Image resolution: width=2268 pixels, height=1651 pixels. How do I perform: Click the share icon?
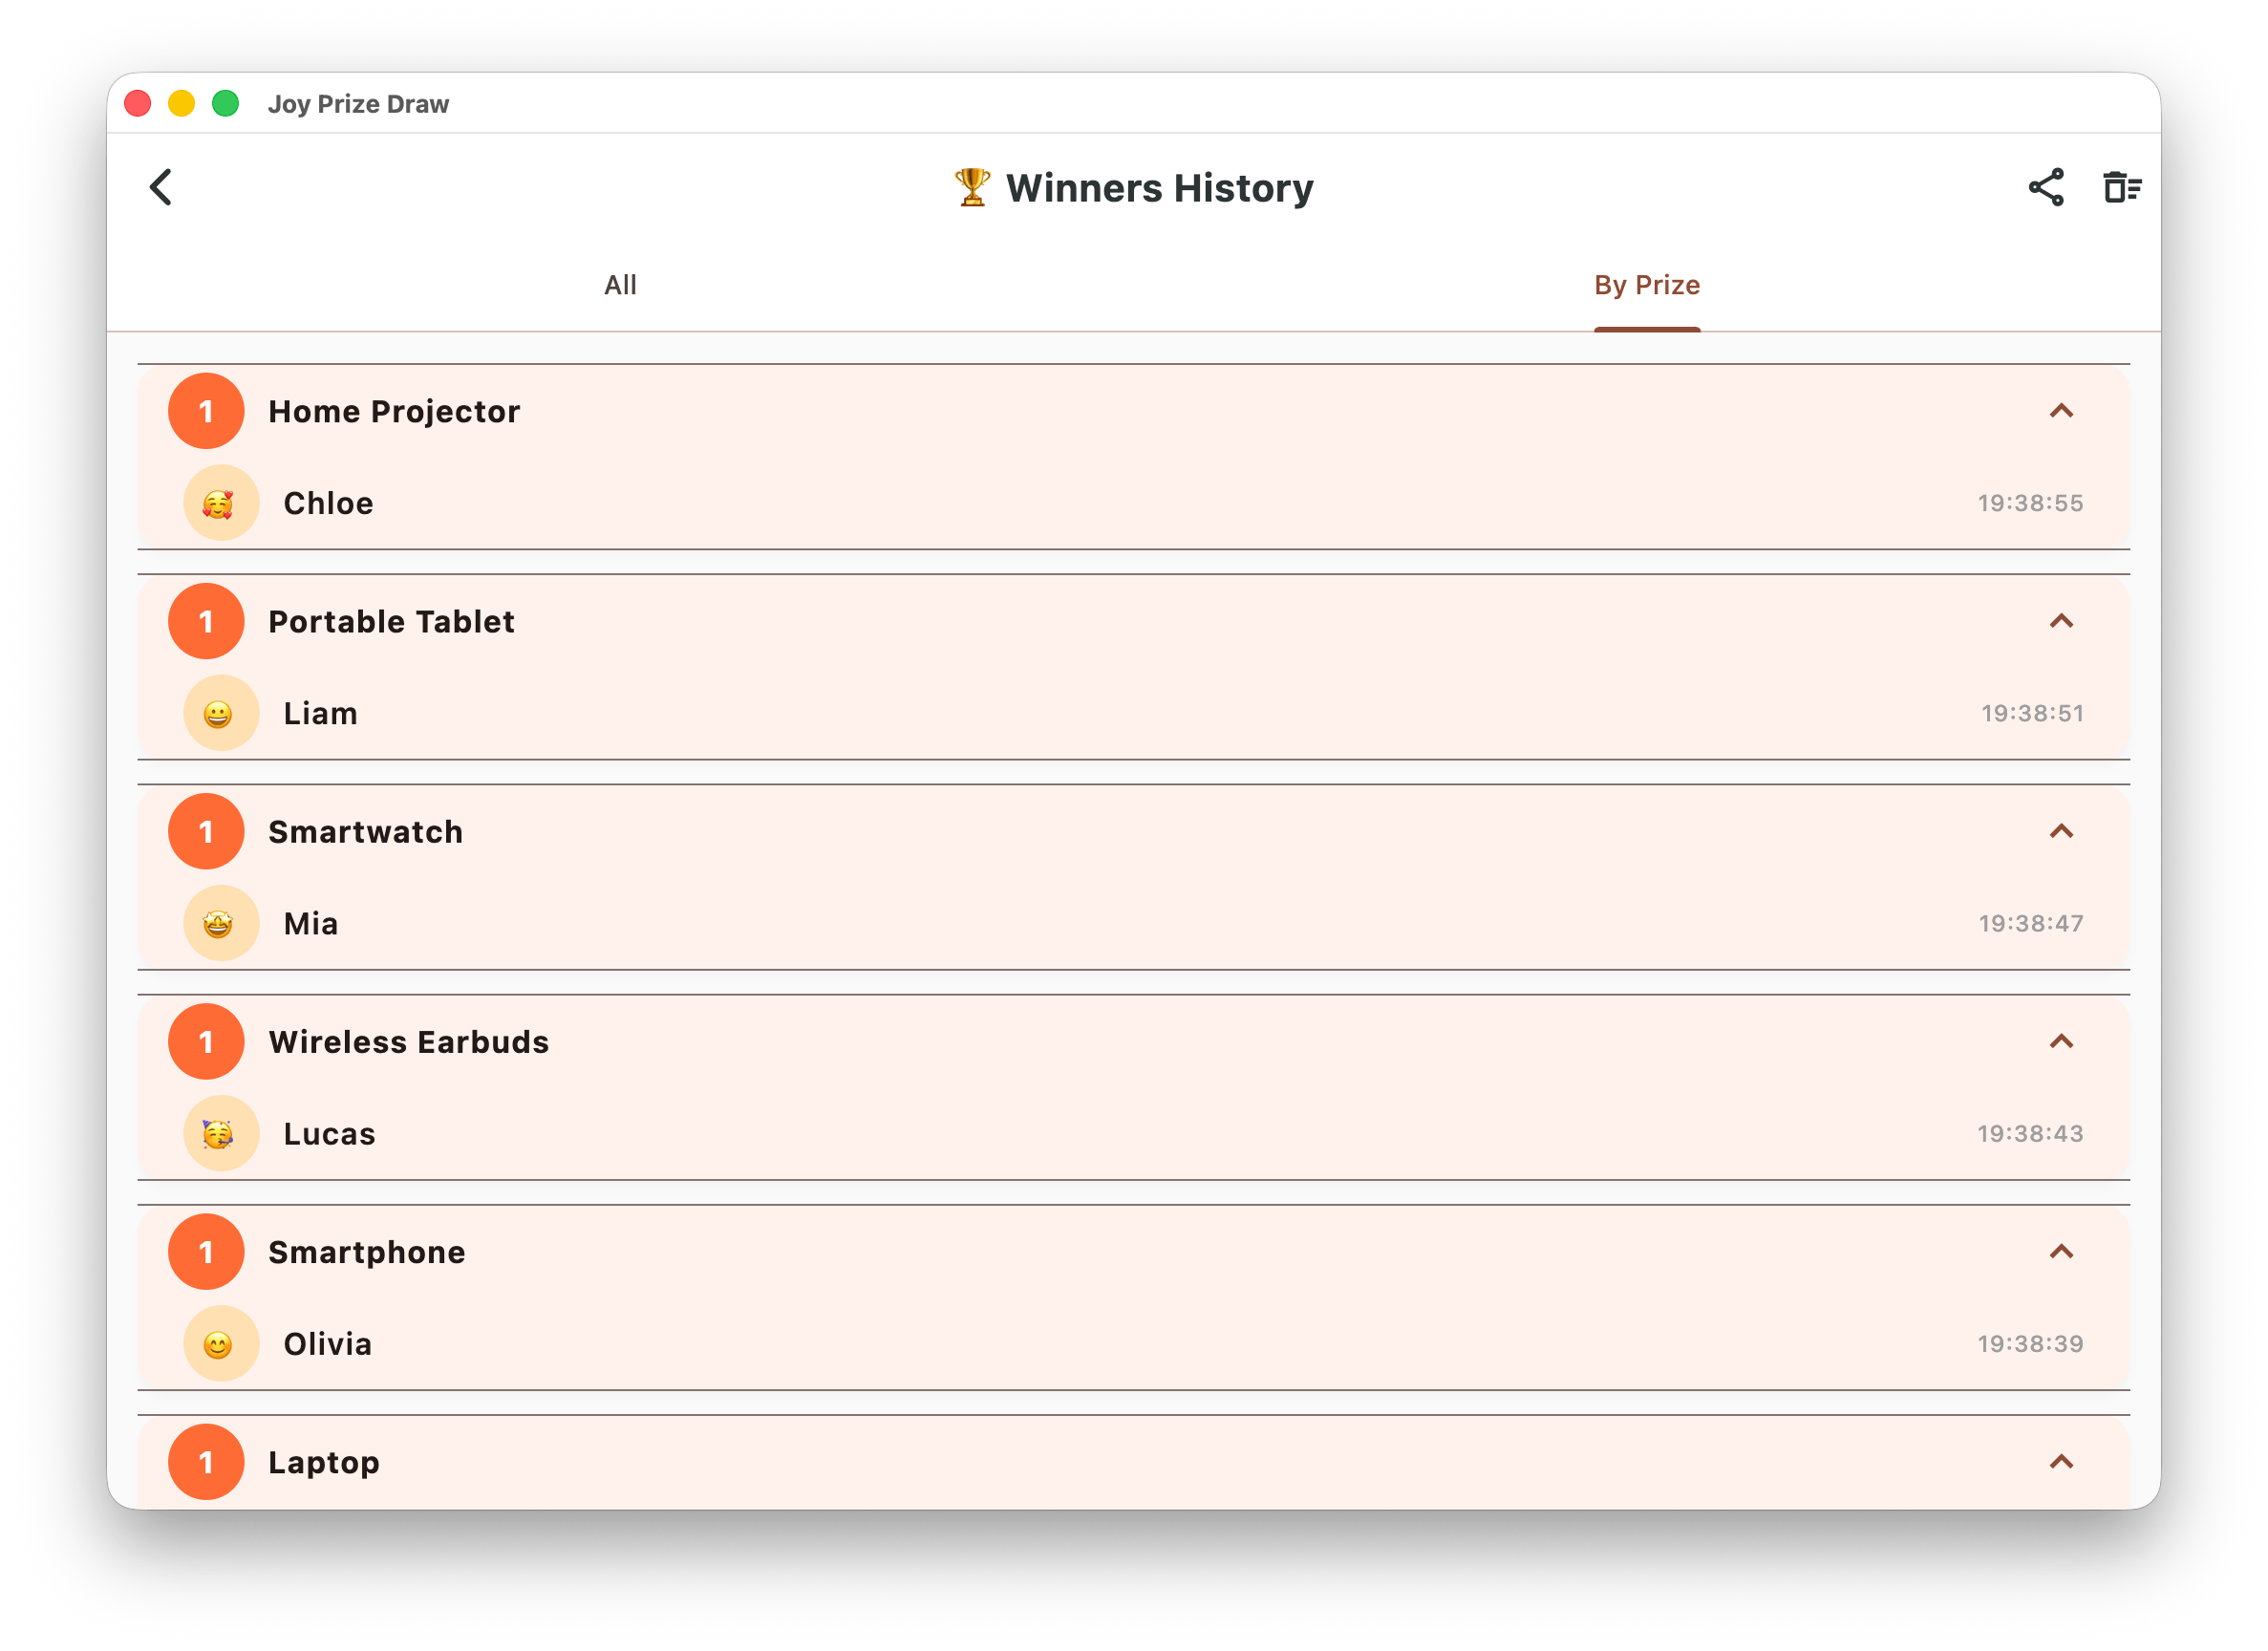pos(2045,187)
